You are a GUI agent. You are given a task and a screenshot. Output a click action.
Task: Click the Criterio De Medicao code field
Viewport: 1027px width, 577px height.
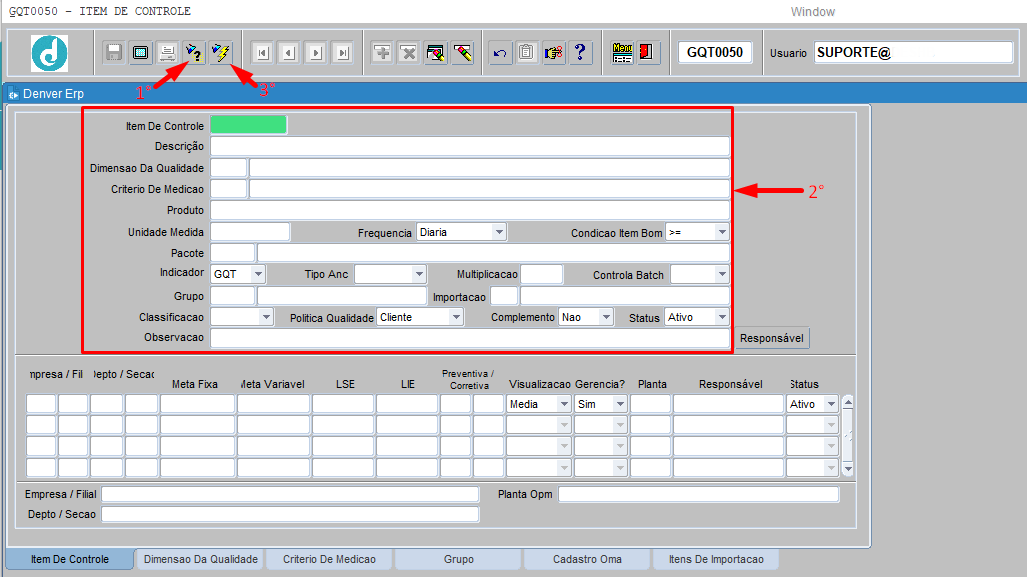[x=228, y=189]
